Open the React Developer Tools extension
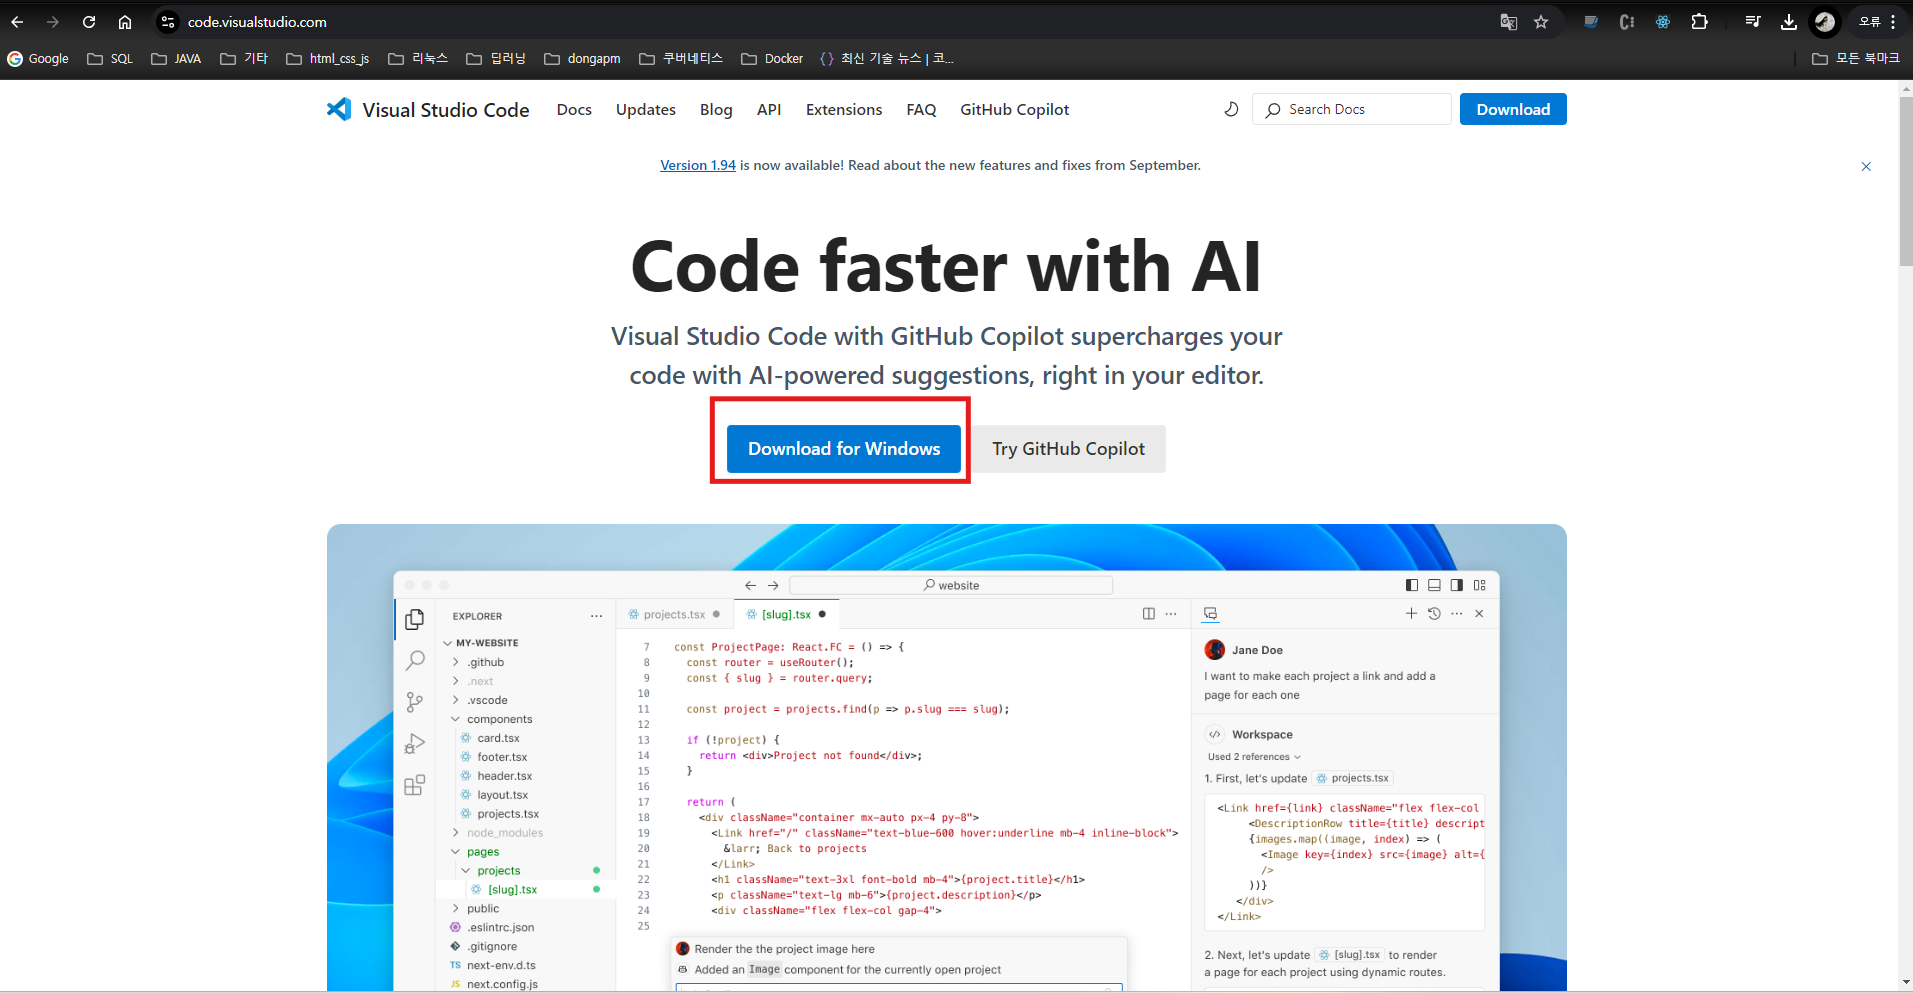Image resolution: width=1913 pixels, height=993 pixels. pos(1663,22)
